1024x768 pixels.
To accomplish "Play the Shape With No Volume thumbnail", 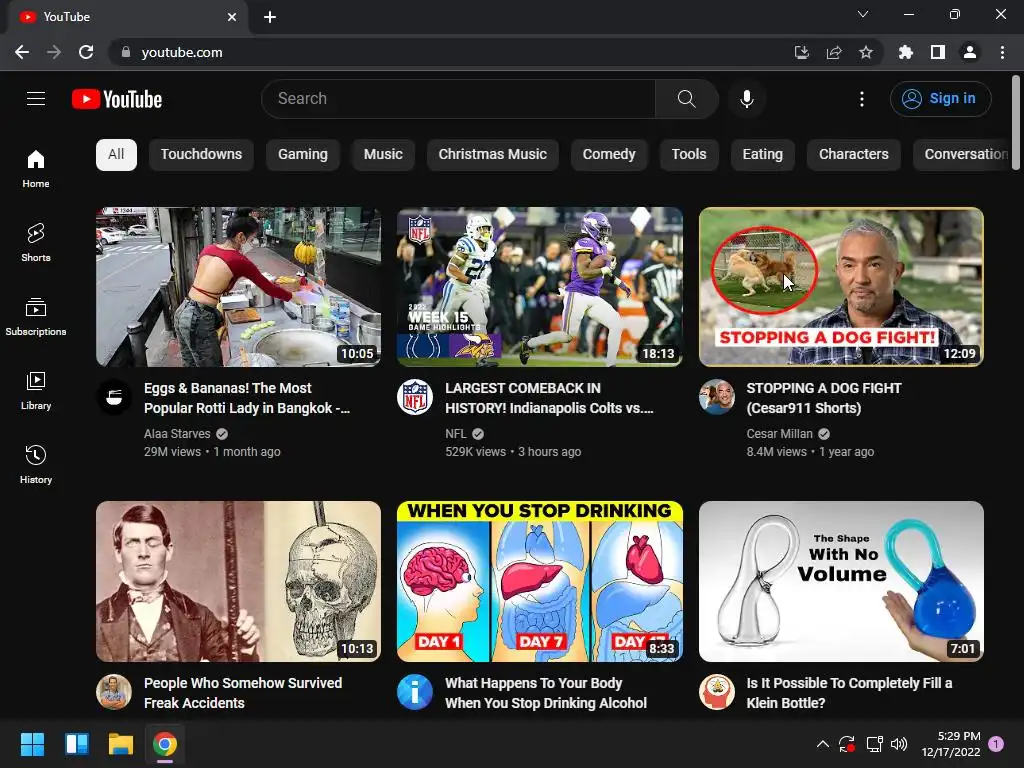I will click(x=841, y=581).
